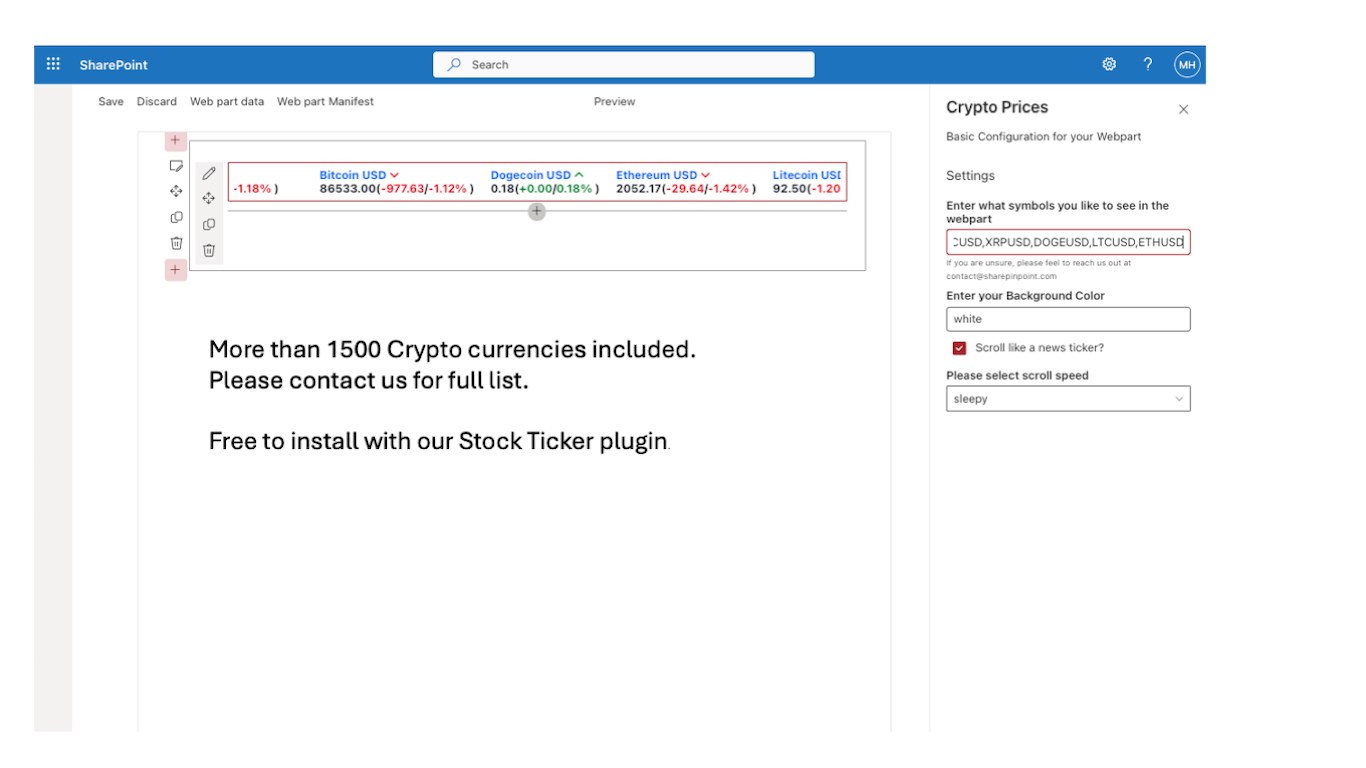Click Discard in the command bar
This screenshot has height=768, width=1366.
157,101
